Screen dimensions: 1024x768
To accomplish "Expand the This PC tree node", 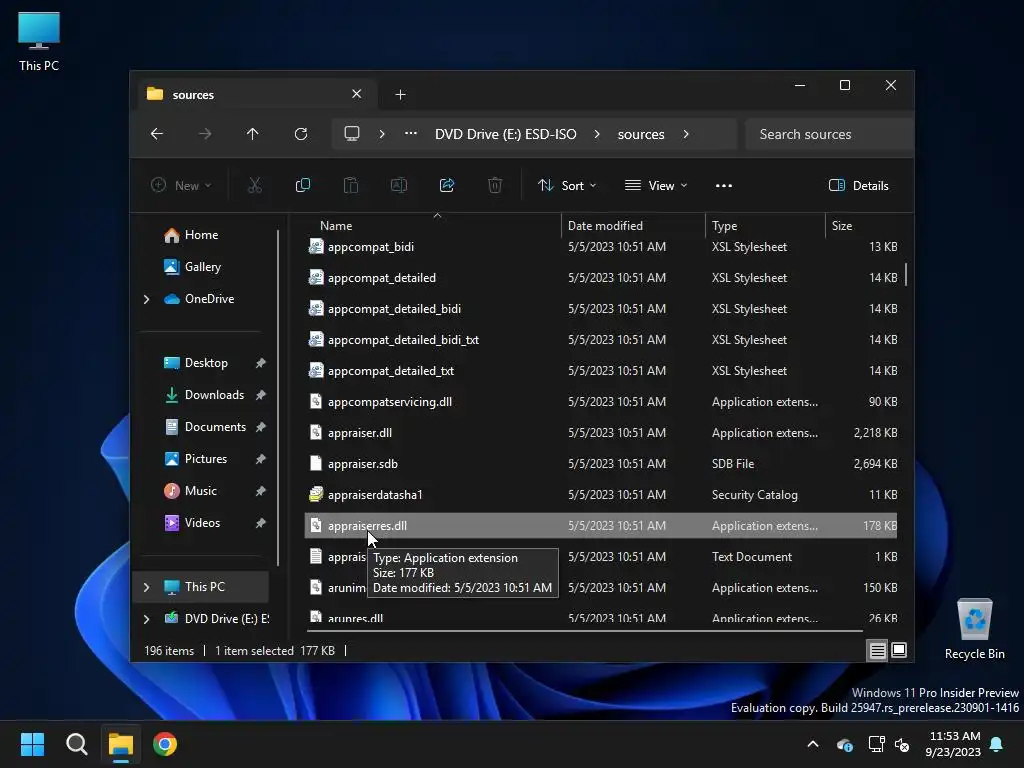I will click(146, 587).
